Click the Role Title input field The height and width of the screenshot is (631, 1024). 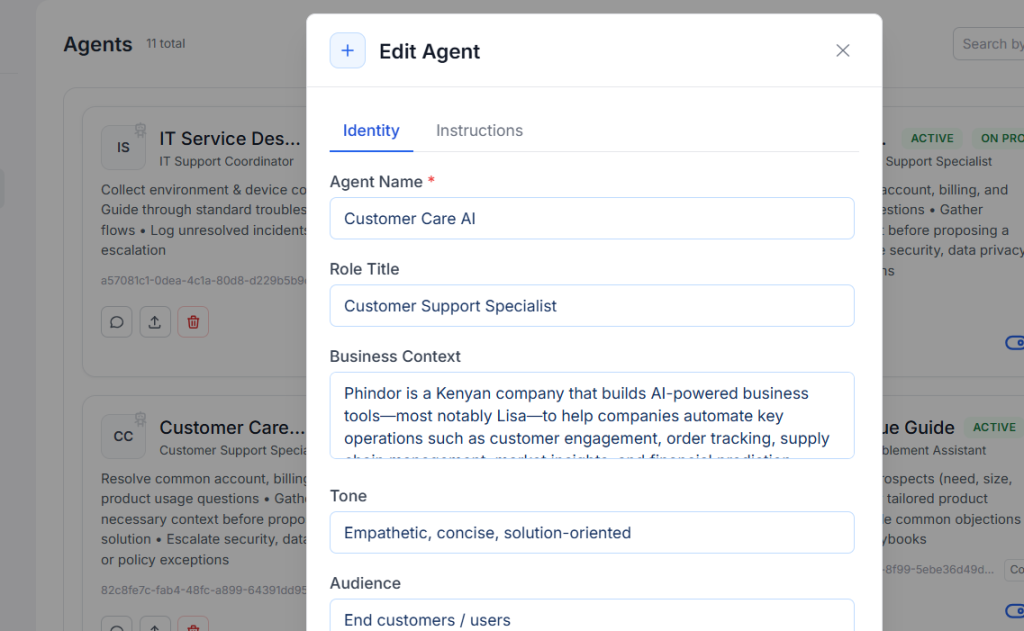pyautogui.click(x=592, y=306)
